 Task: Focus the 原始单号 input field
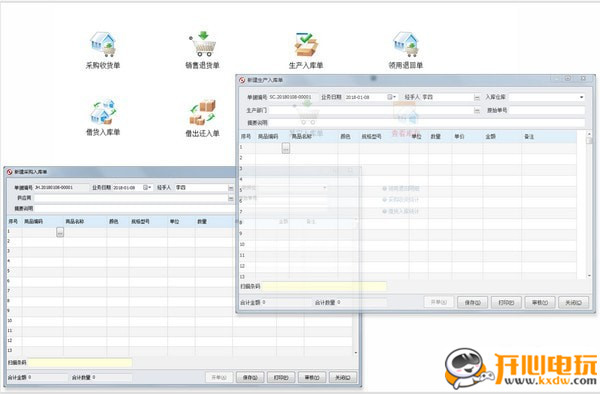[547, 111]
